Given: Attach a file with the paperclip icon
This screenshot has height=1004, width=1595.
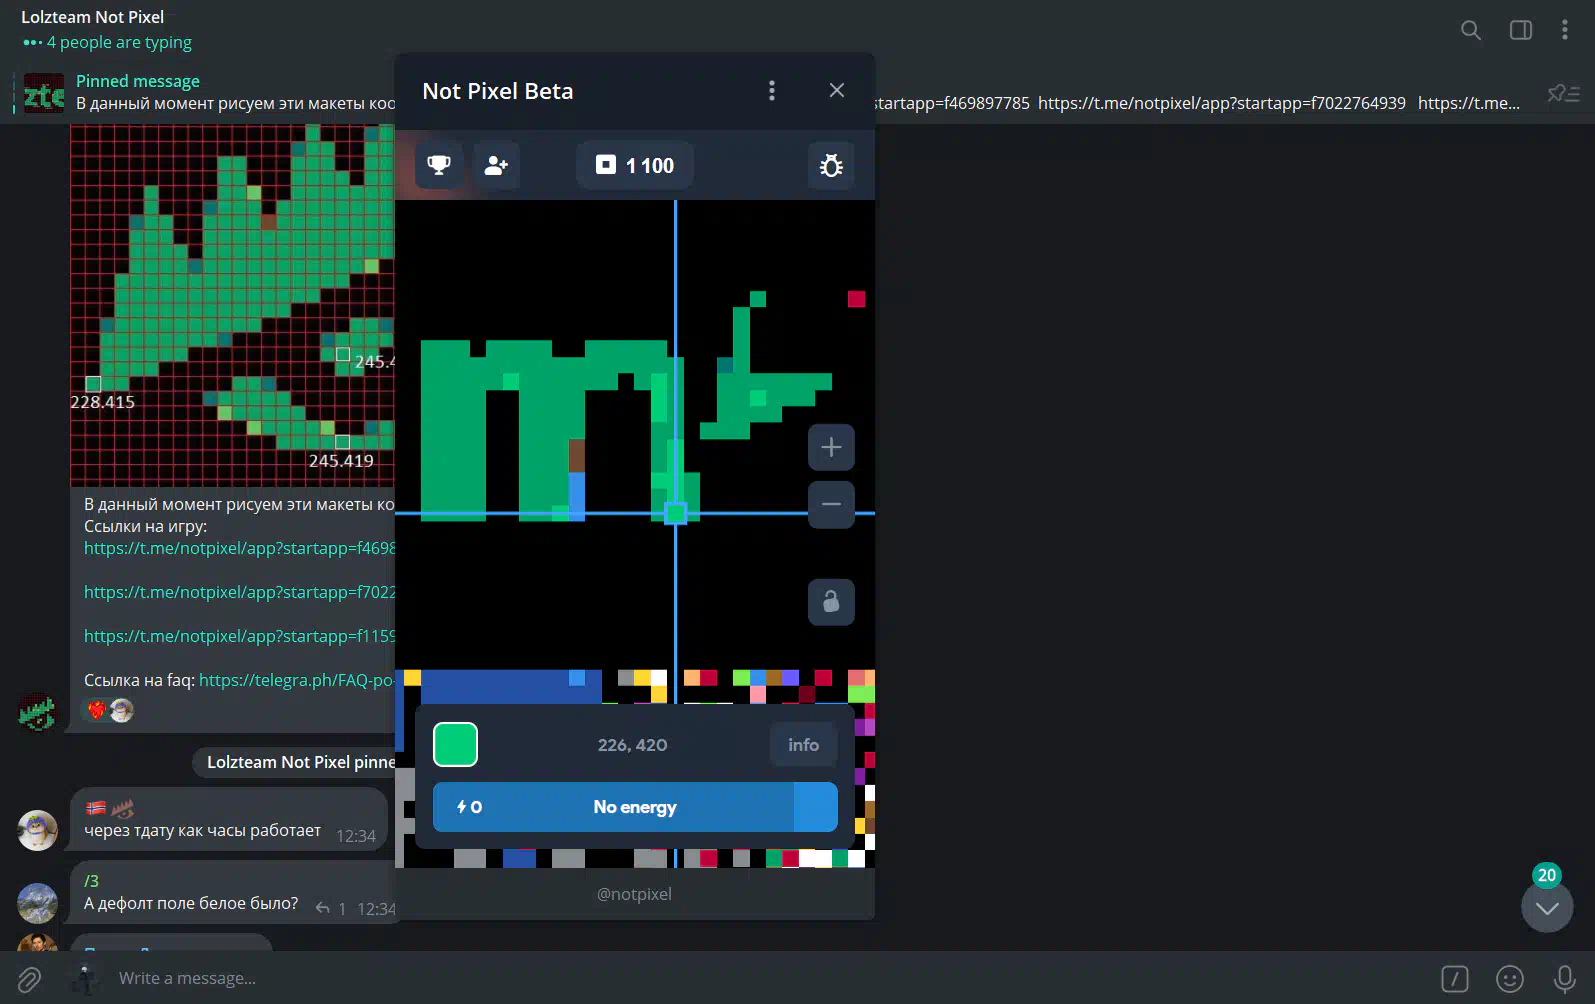Looking at the screenshot, I should click(29, 979).
